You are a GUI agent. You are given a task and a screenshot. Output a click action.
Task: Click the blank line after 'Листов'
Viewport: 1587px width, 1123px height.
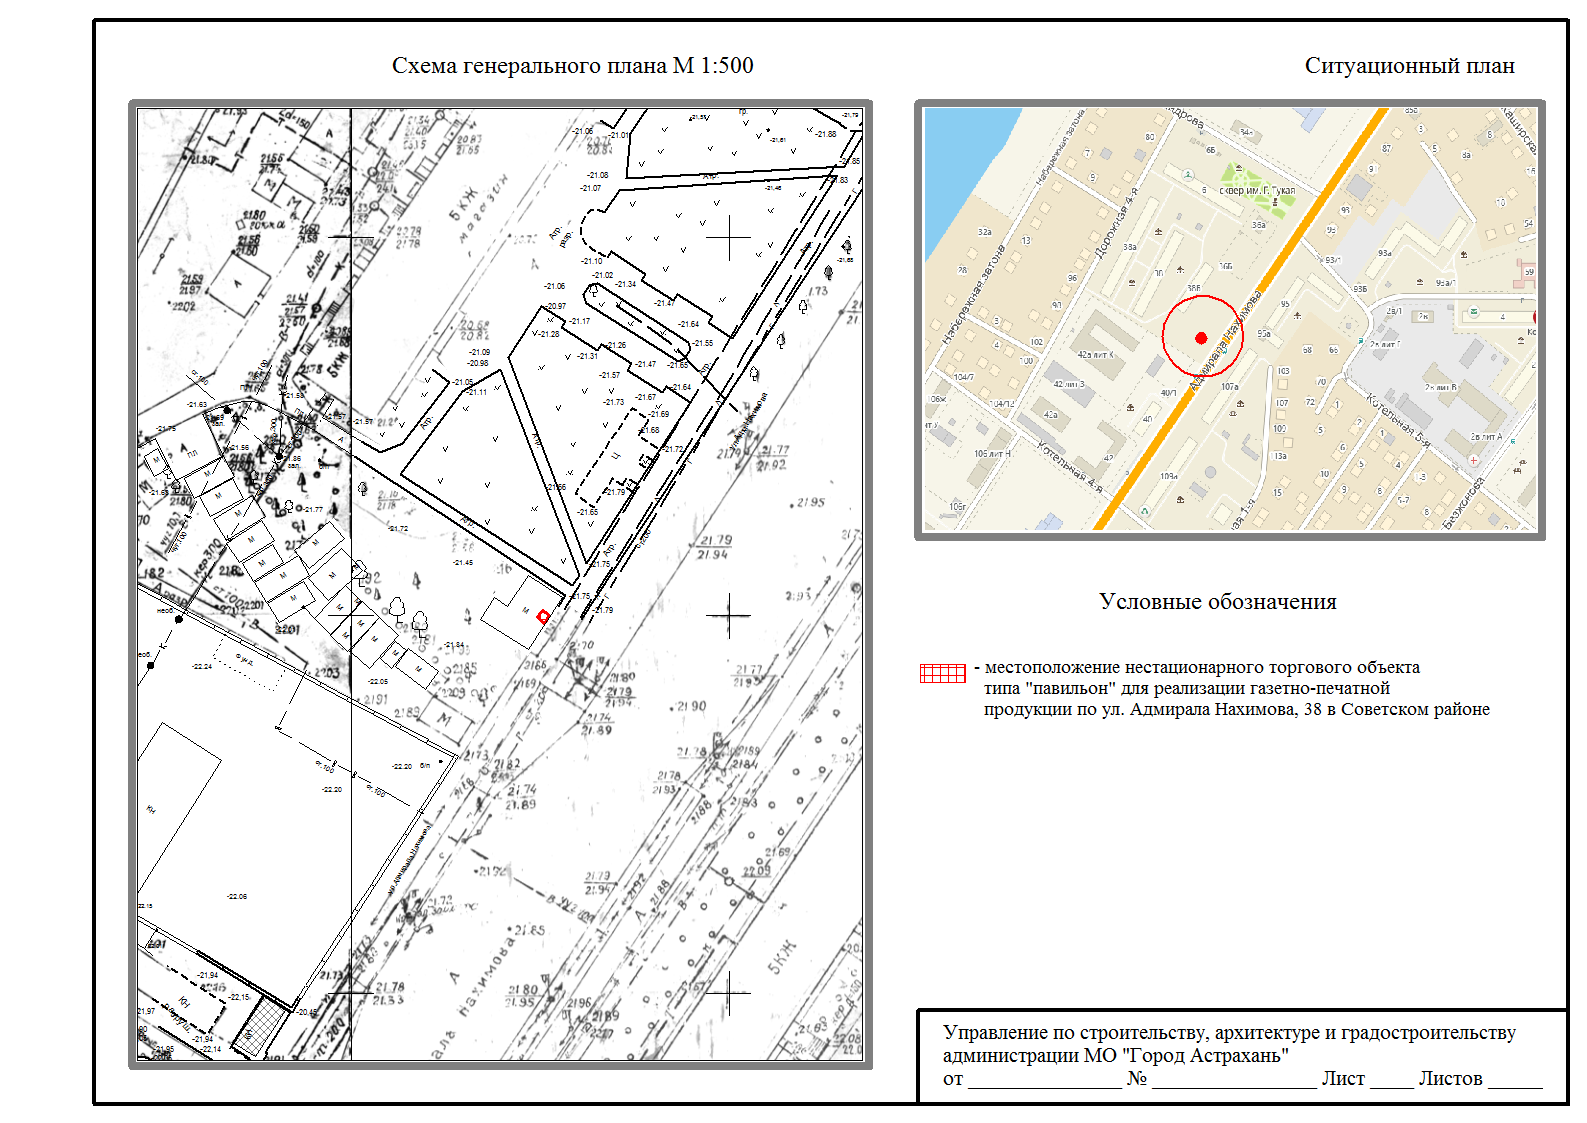click(x=1514, y=1080)
